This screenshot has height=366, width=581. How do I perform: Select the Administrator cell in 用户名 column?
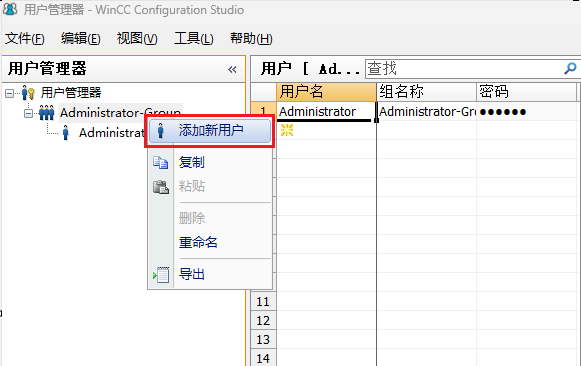pos(326,112)
